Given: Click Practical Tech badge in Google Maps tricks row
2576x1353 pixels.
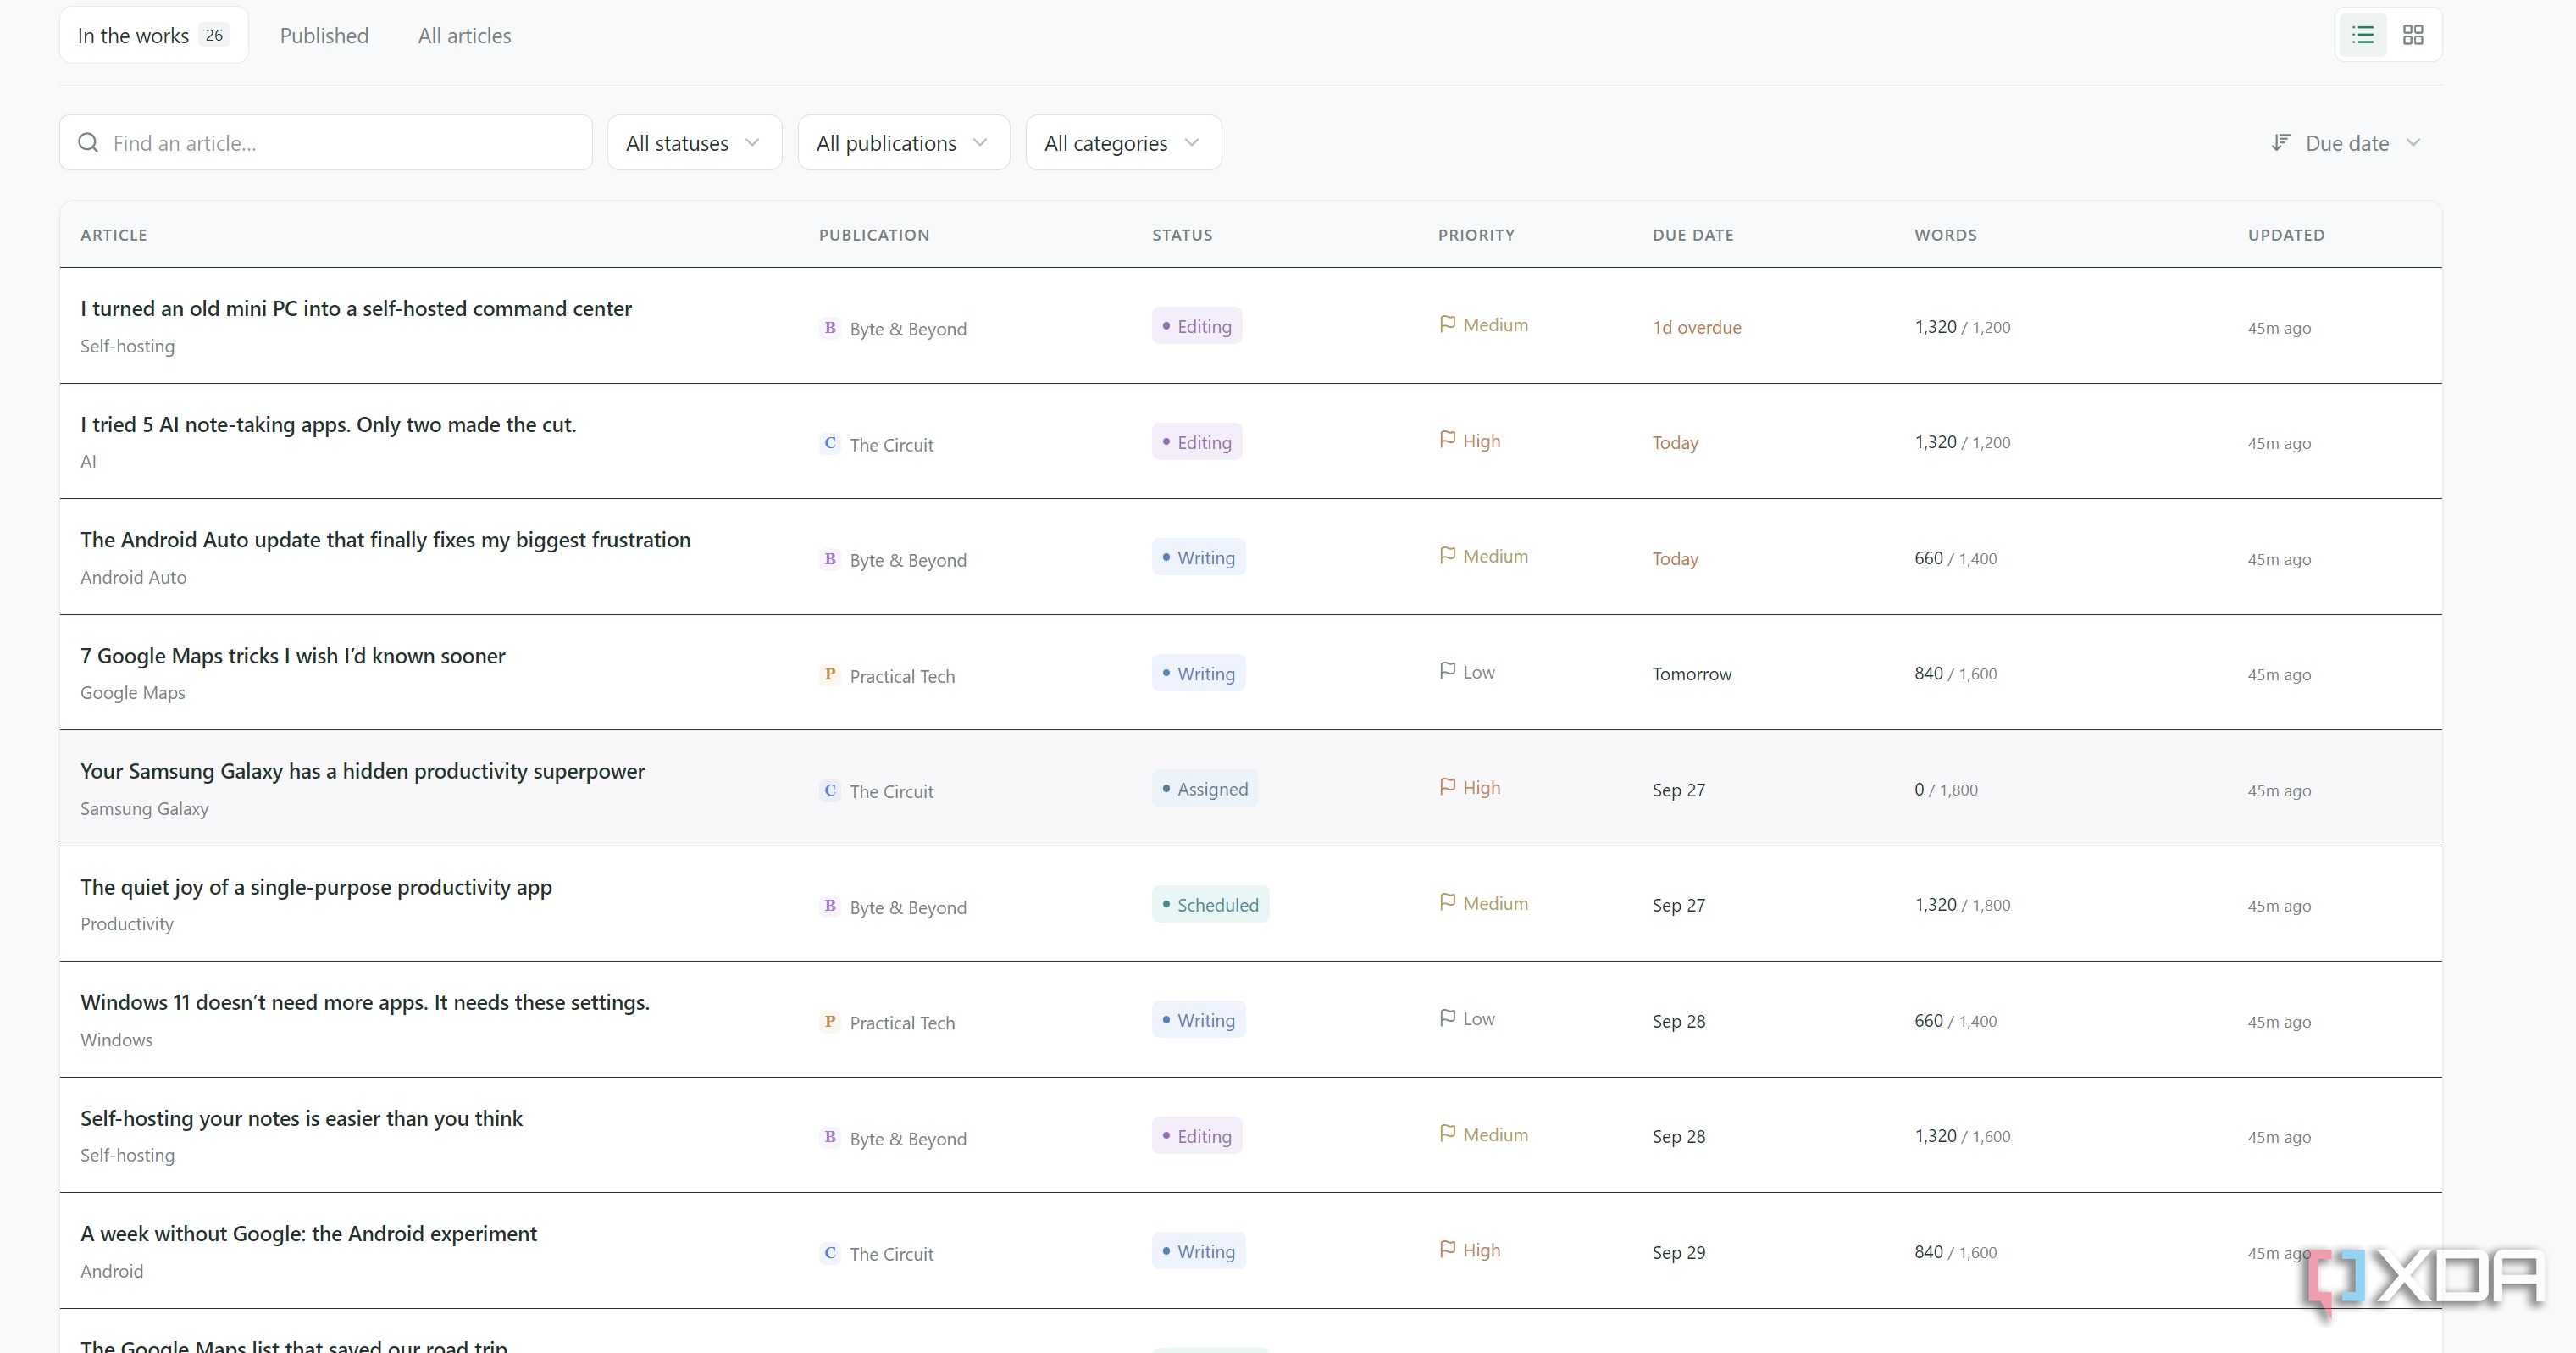Looking at the screenshot, I should tap(830, 675).
